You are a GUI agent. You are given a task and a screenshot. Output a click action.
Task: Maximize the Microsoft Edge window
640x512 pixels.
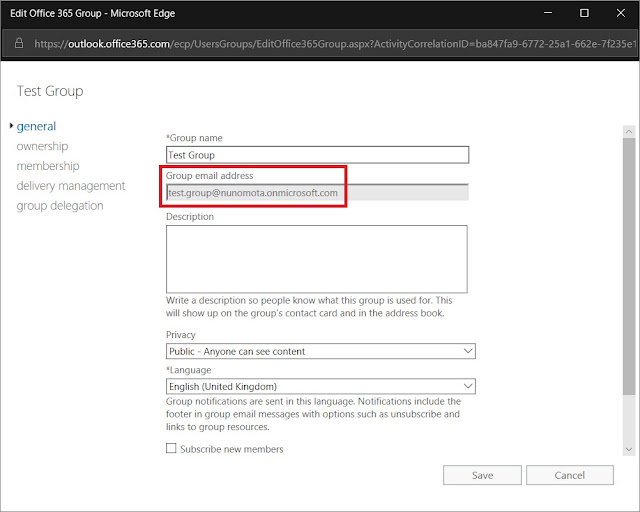click(x=584, y=13)
